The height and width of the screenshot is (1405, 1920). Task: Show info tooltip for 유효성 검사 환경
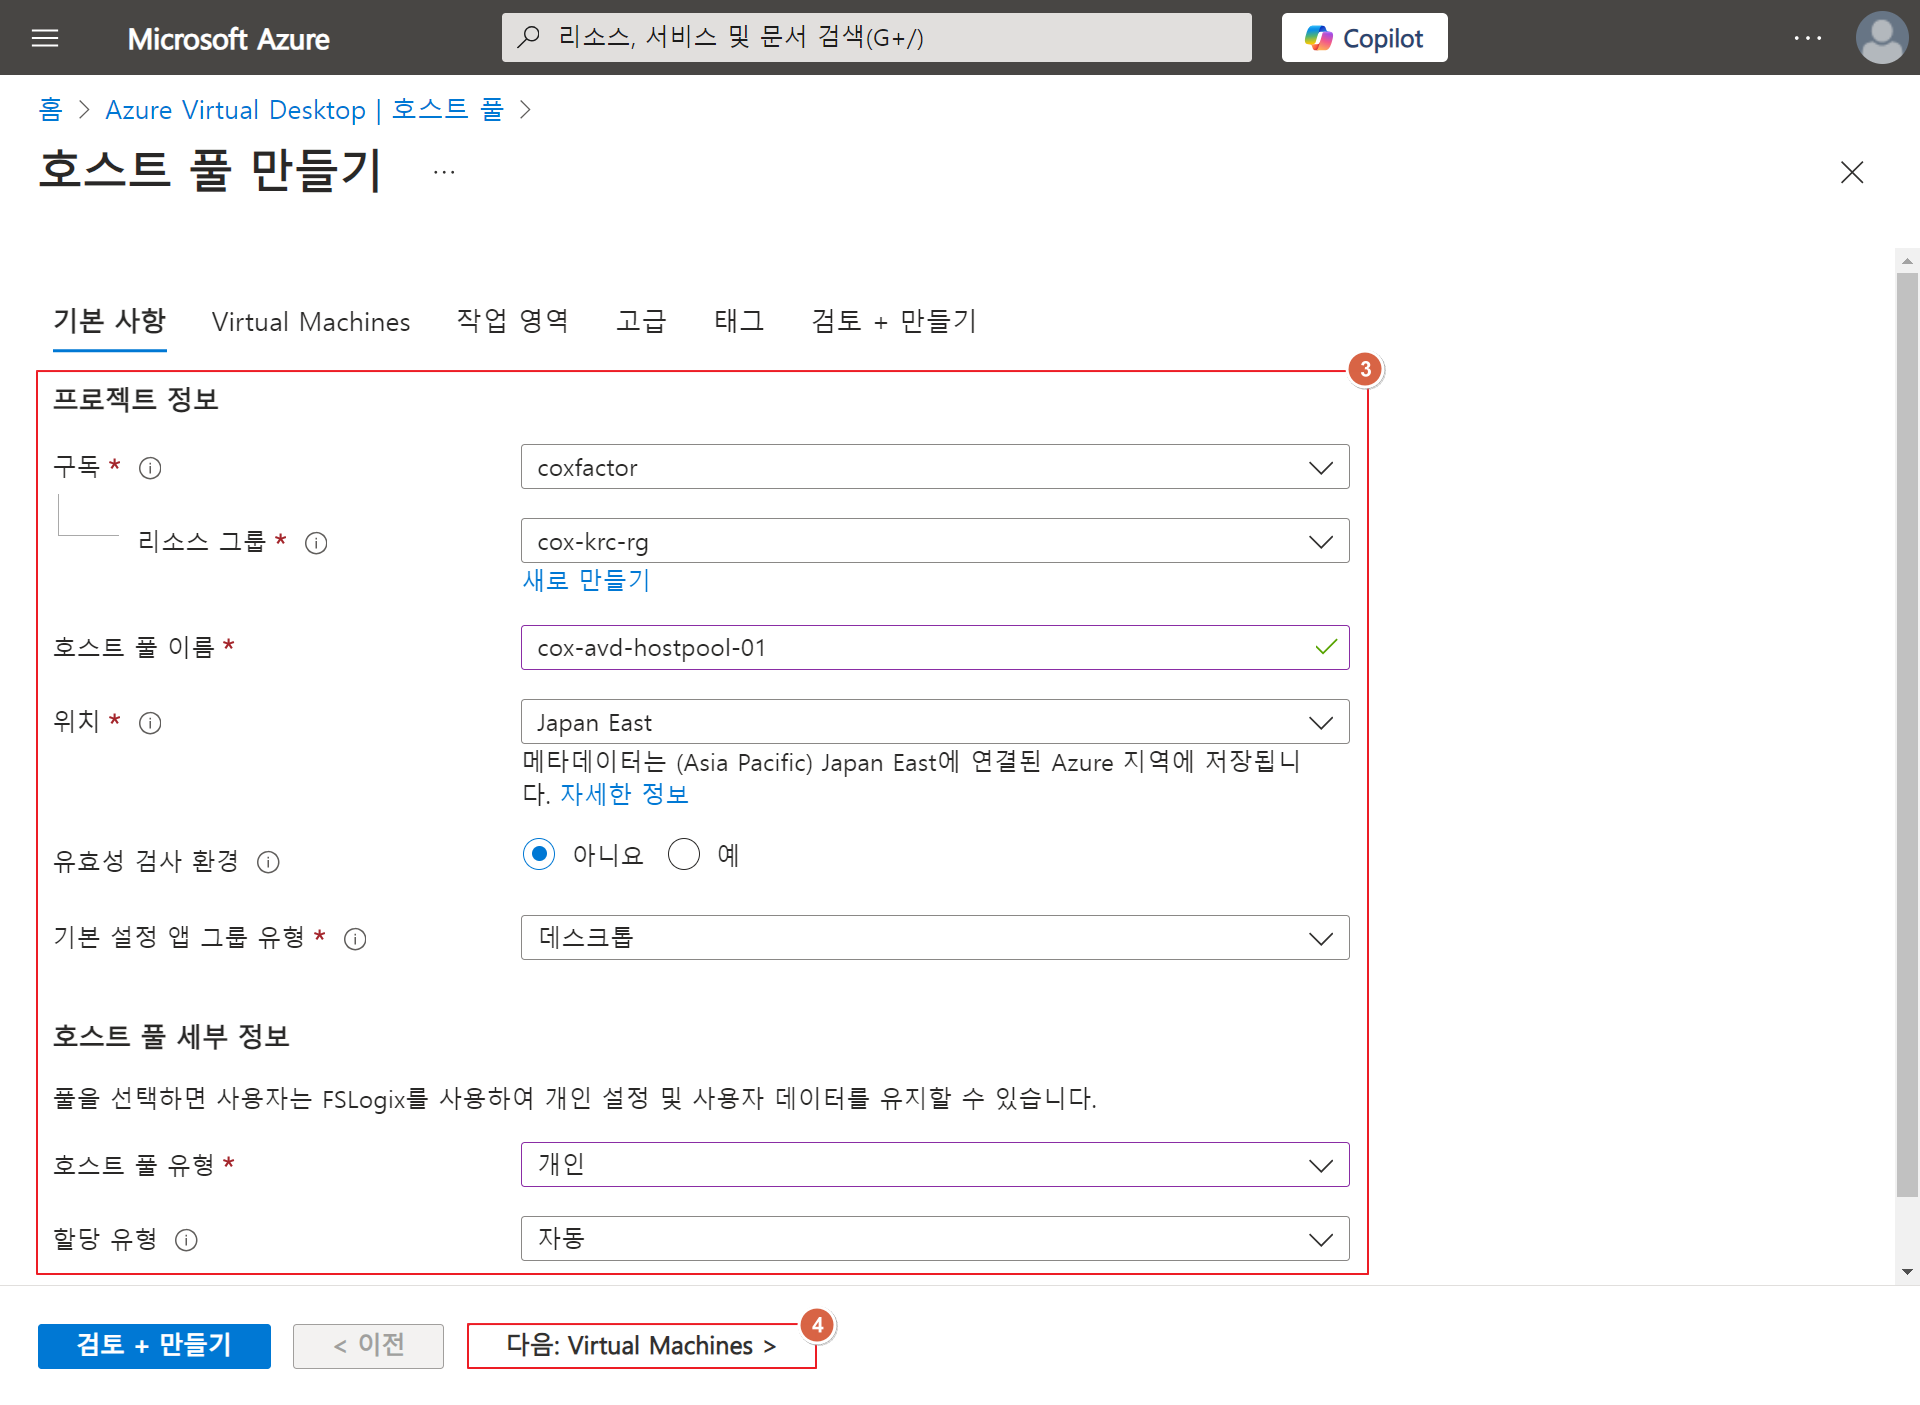point(268,862)
